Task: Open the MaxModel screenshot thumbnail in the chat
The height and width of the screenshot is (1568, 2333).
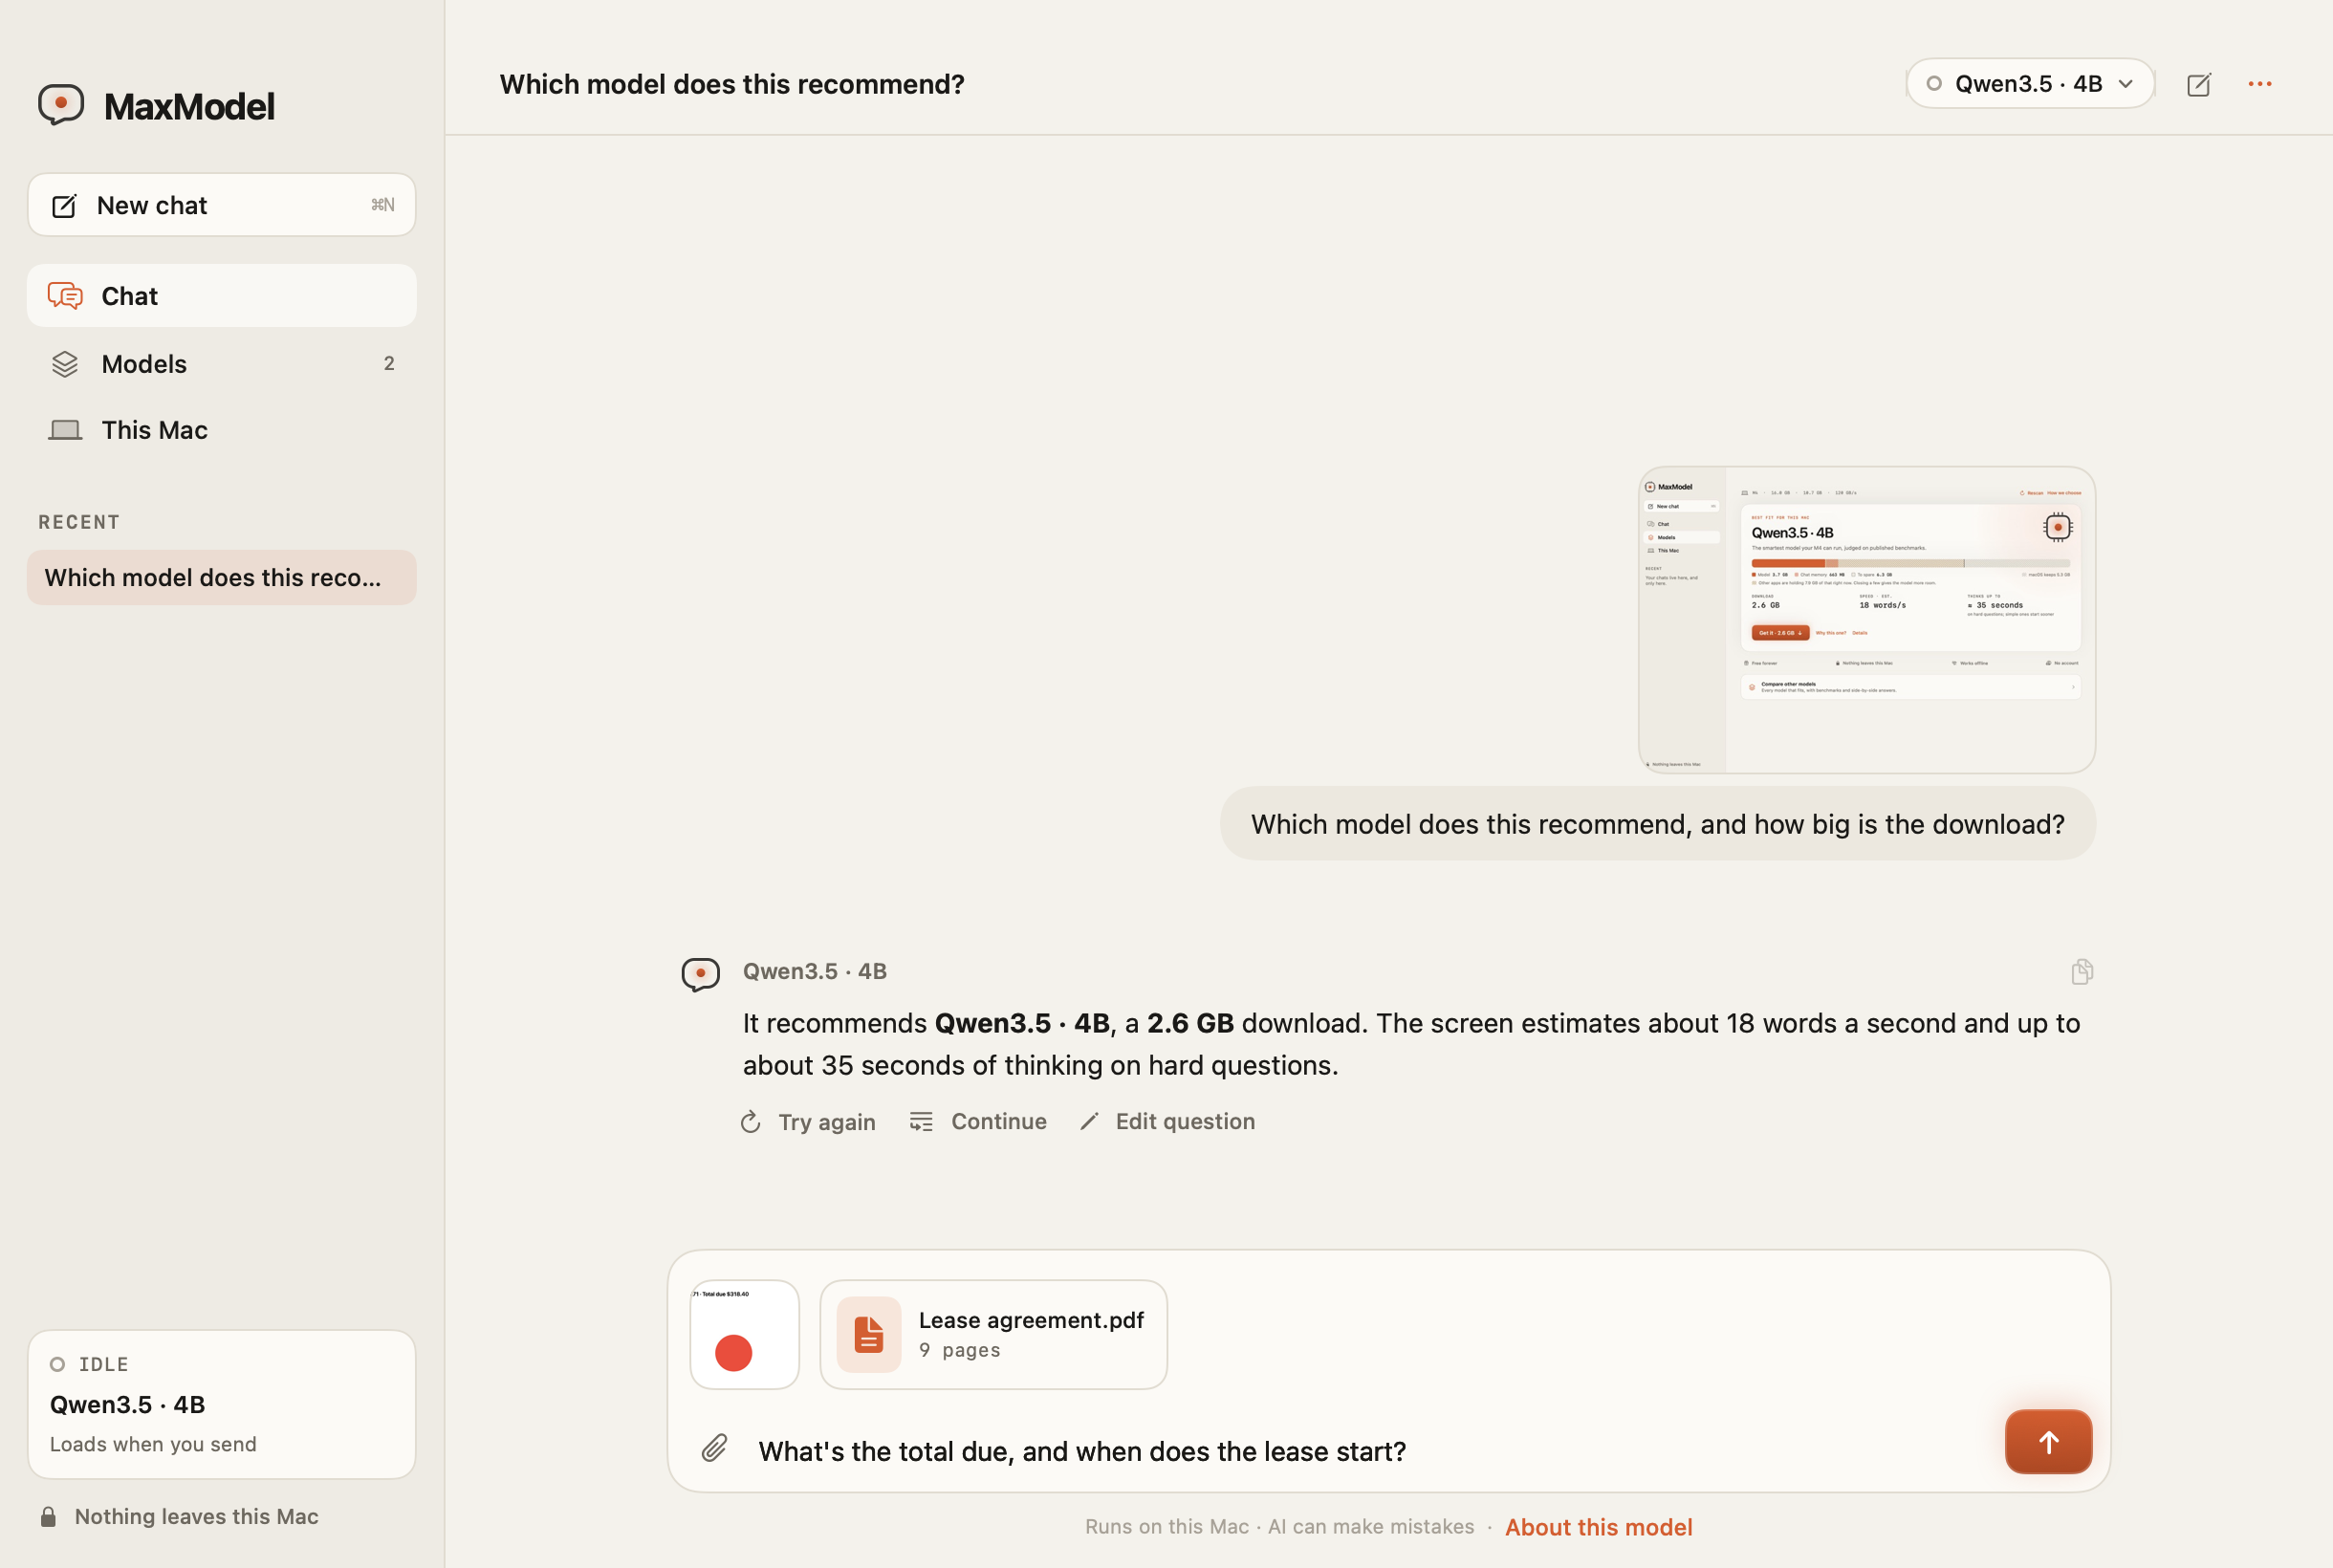Action: click(1866, 620)
